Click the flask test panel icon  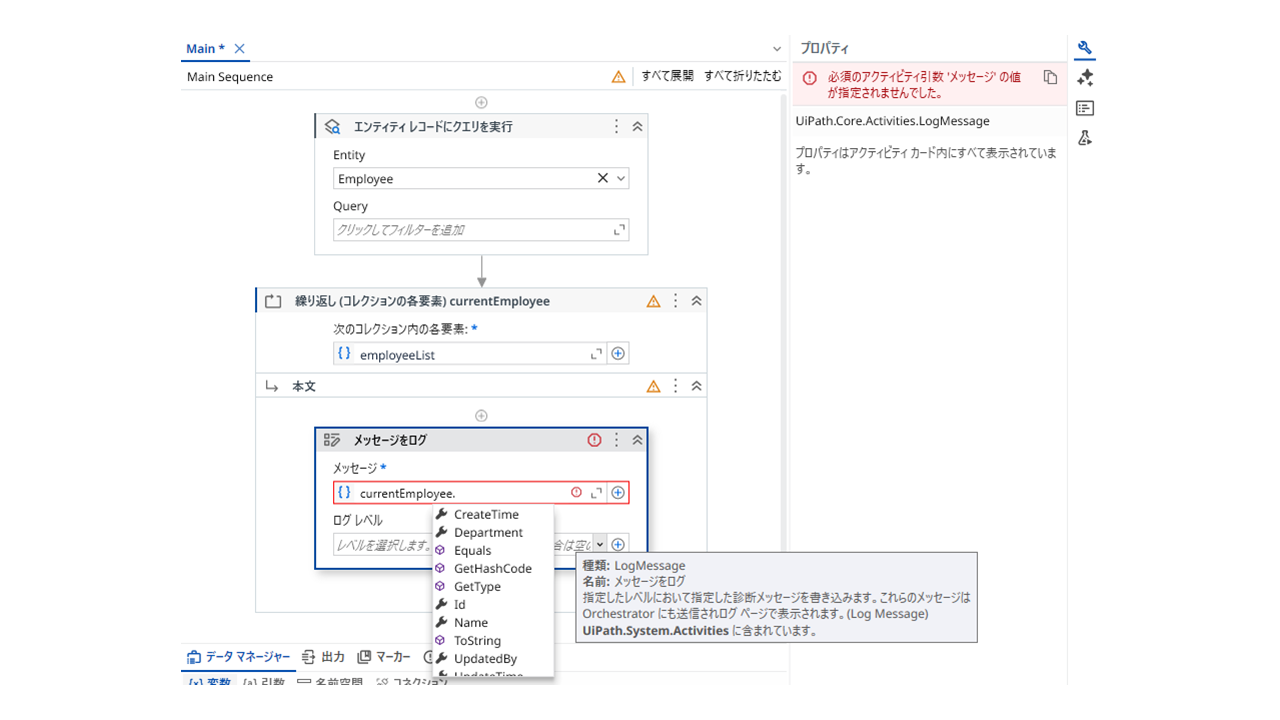click(1085, 138)
